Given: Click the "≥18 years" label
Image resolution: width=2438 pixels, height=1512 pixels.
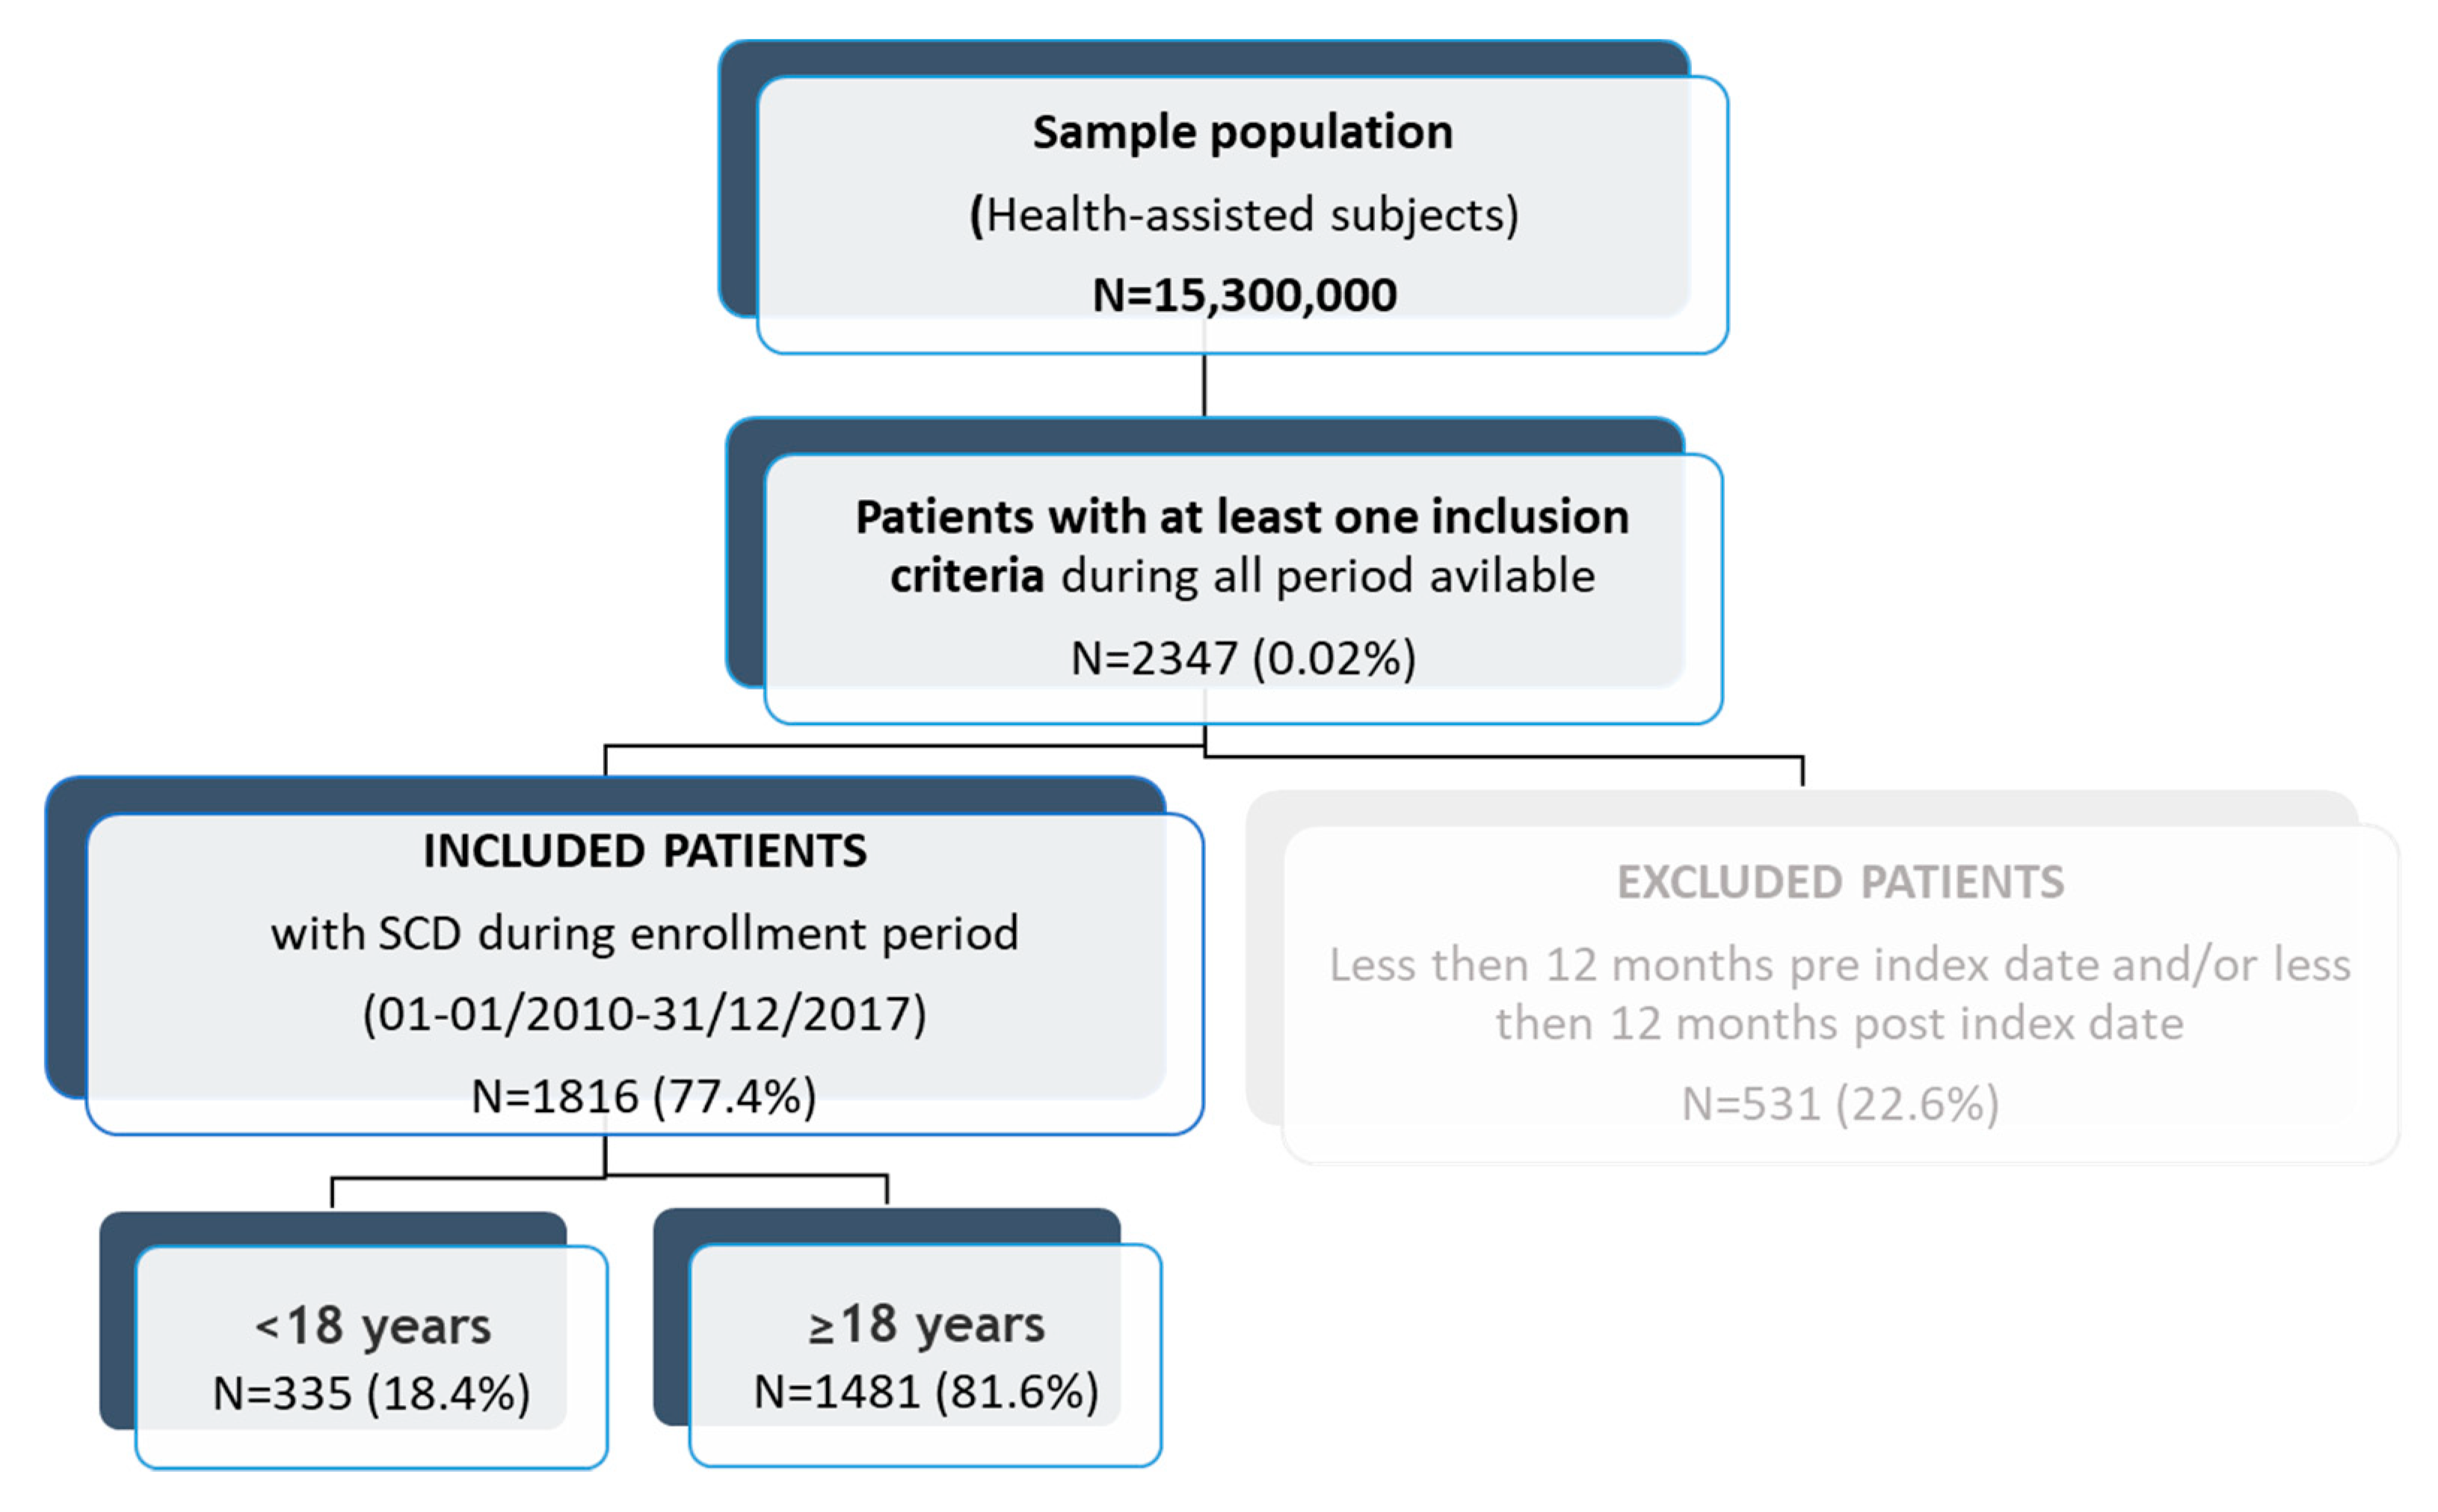Looking at the screenshot, I should click(x=926, y=1324).
